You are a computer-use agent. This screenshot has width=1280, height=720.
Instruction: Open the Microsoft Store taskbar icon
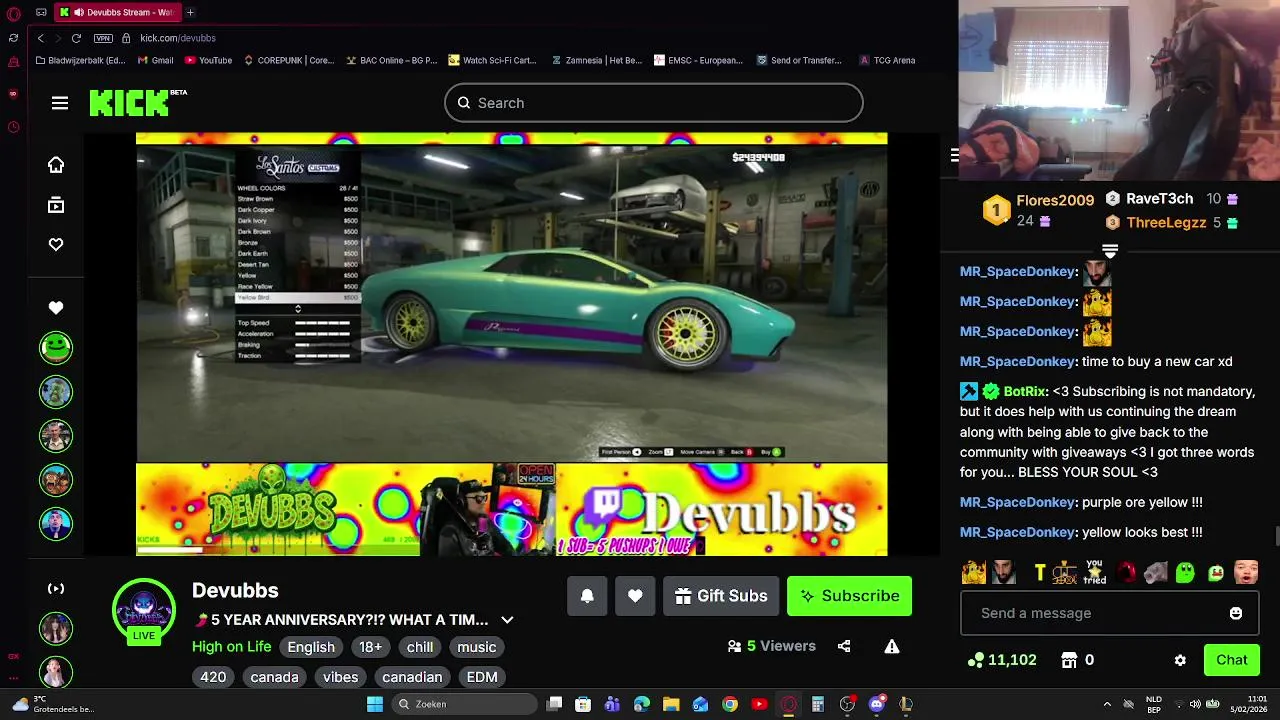tap(583, 704)
